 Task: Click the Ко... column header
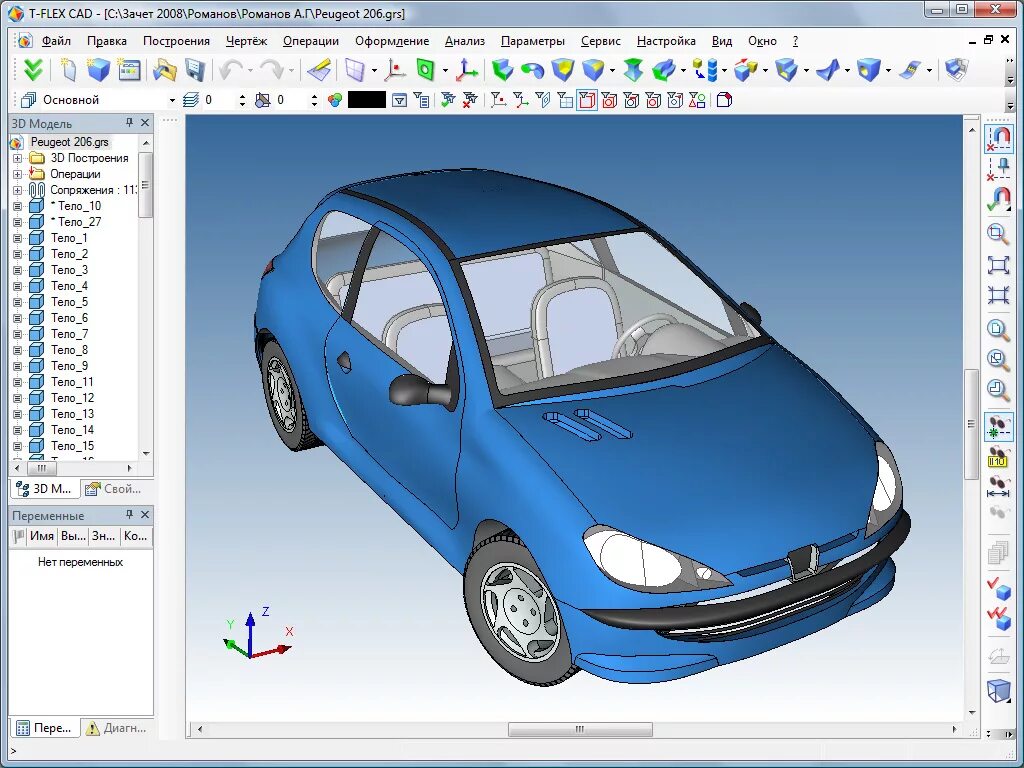pos(135,536)
